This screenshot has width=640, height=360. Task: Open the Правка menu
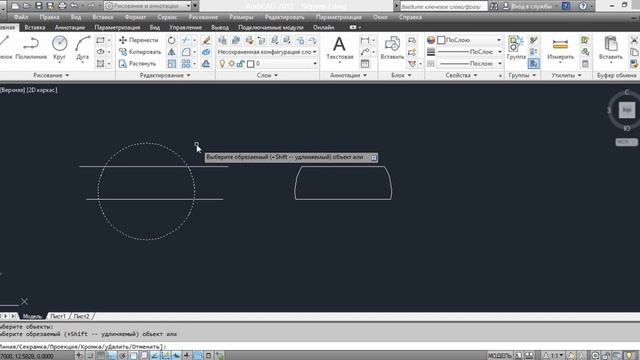tap(49, 17)
